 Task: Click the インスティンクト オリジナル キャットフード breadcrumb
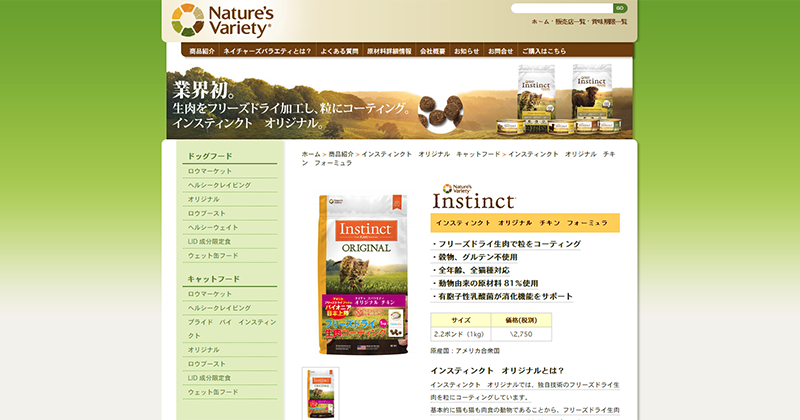click(x=431, y=154)
